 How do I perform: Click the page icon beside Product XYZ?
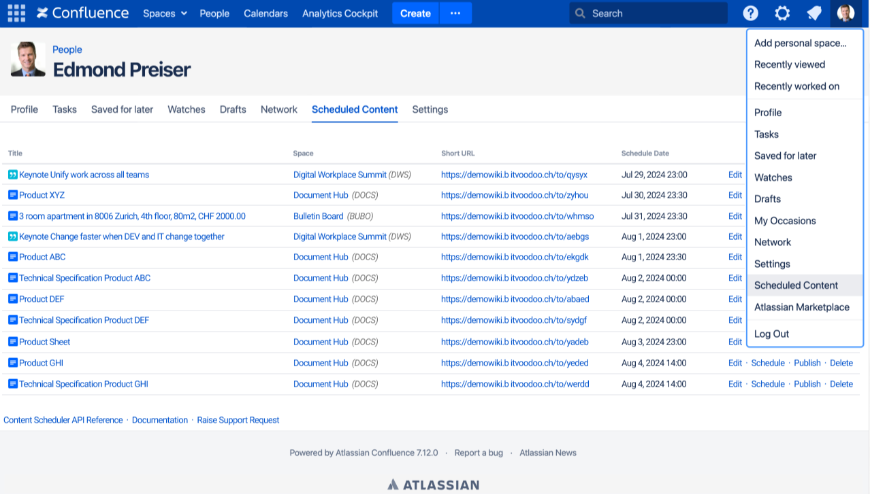click(x=13, y=195)
